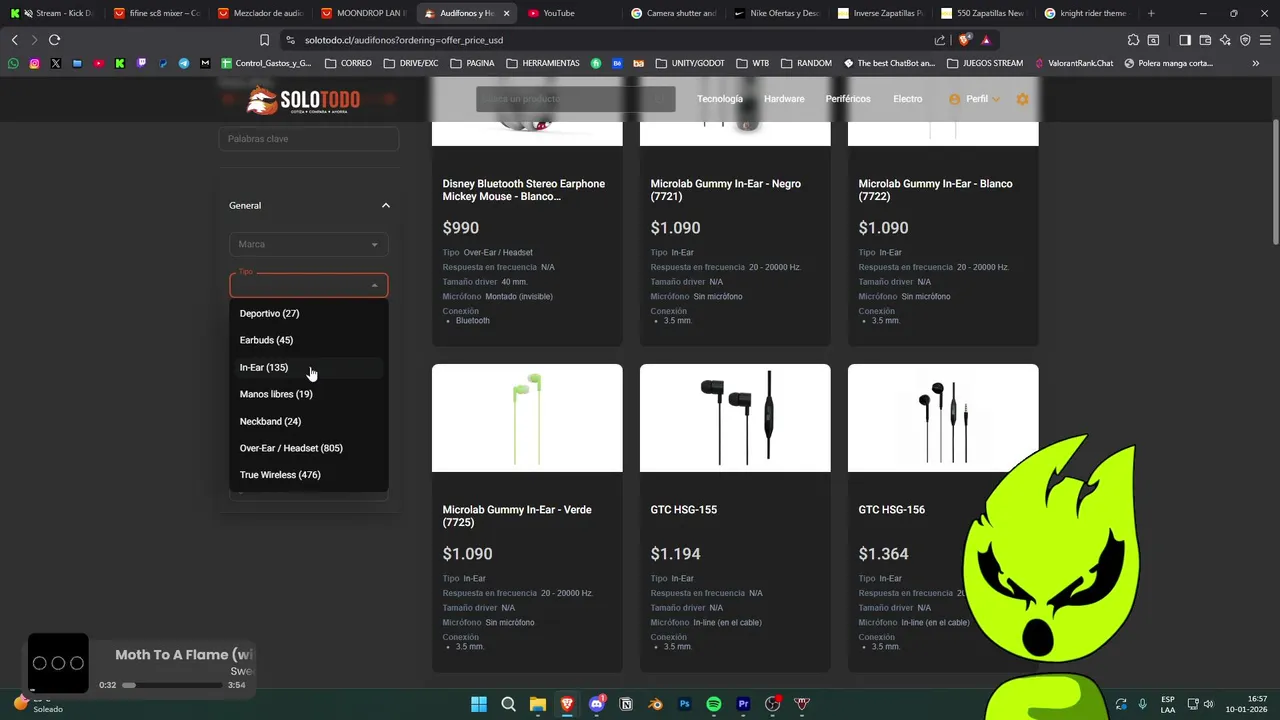1280x720 pixels.
Task: Close the open Tipo dropdown field
Action: pyautogui.click(x=308, y=285)
